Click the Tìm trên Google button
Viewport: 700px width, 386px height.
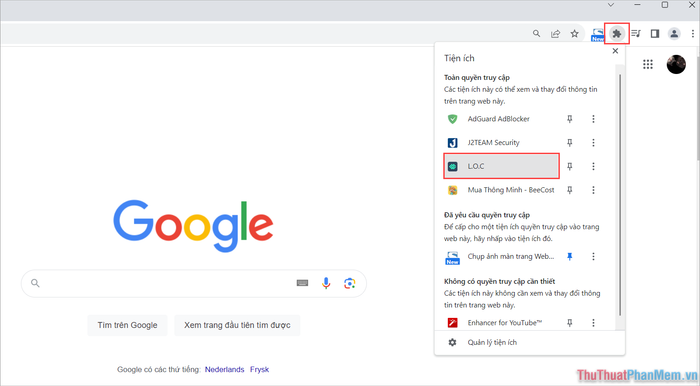[x=127, y=325]
